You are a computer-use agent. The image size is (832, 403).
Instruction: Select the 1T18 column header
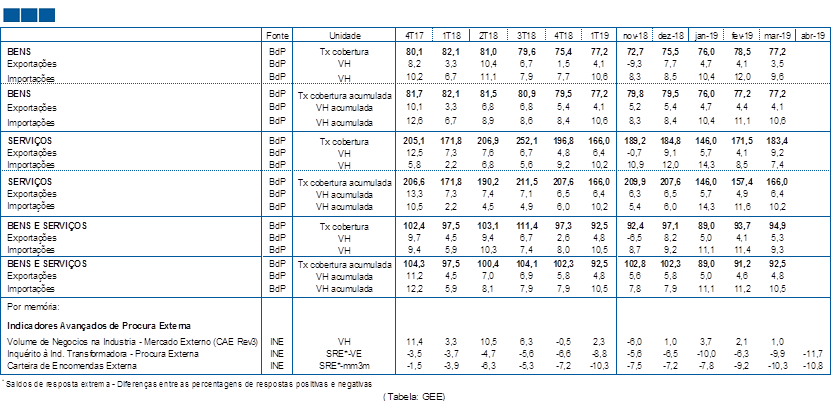click(451, 36)
